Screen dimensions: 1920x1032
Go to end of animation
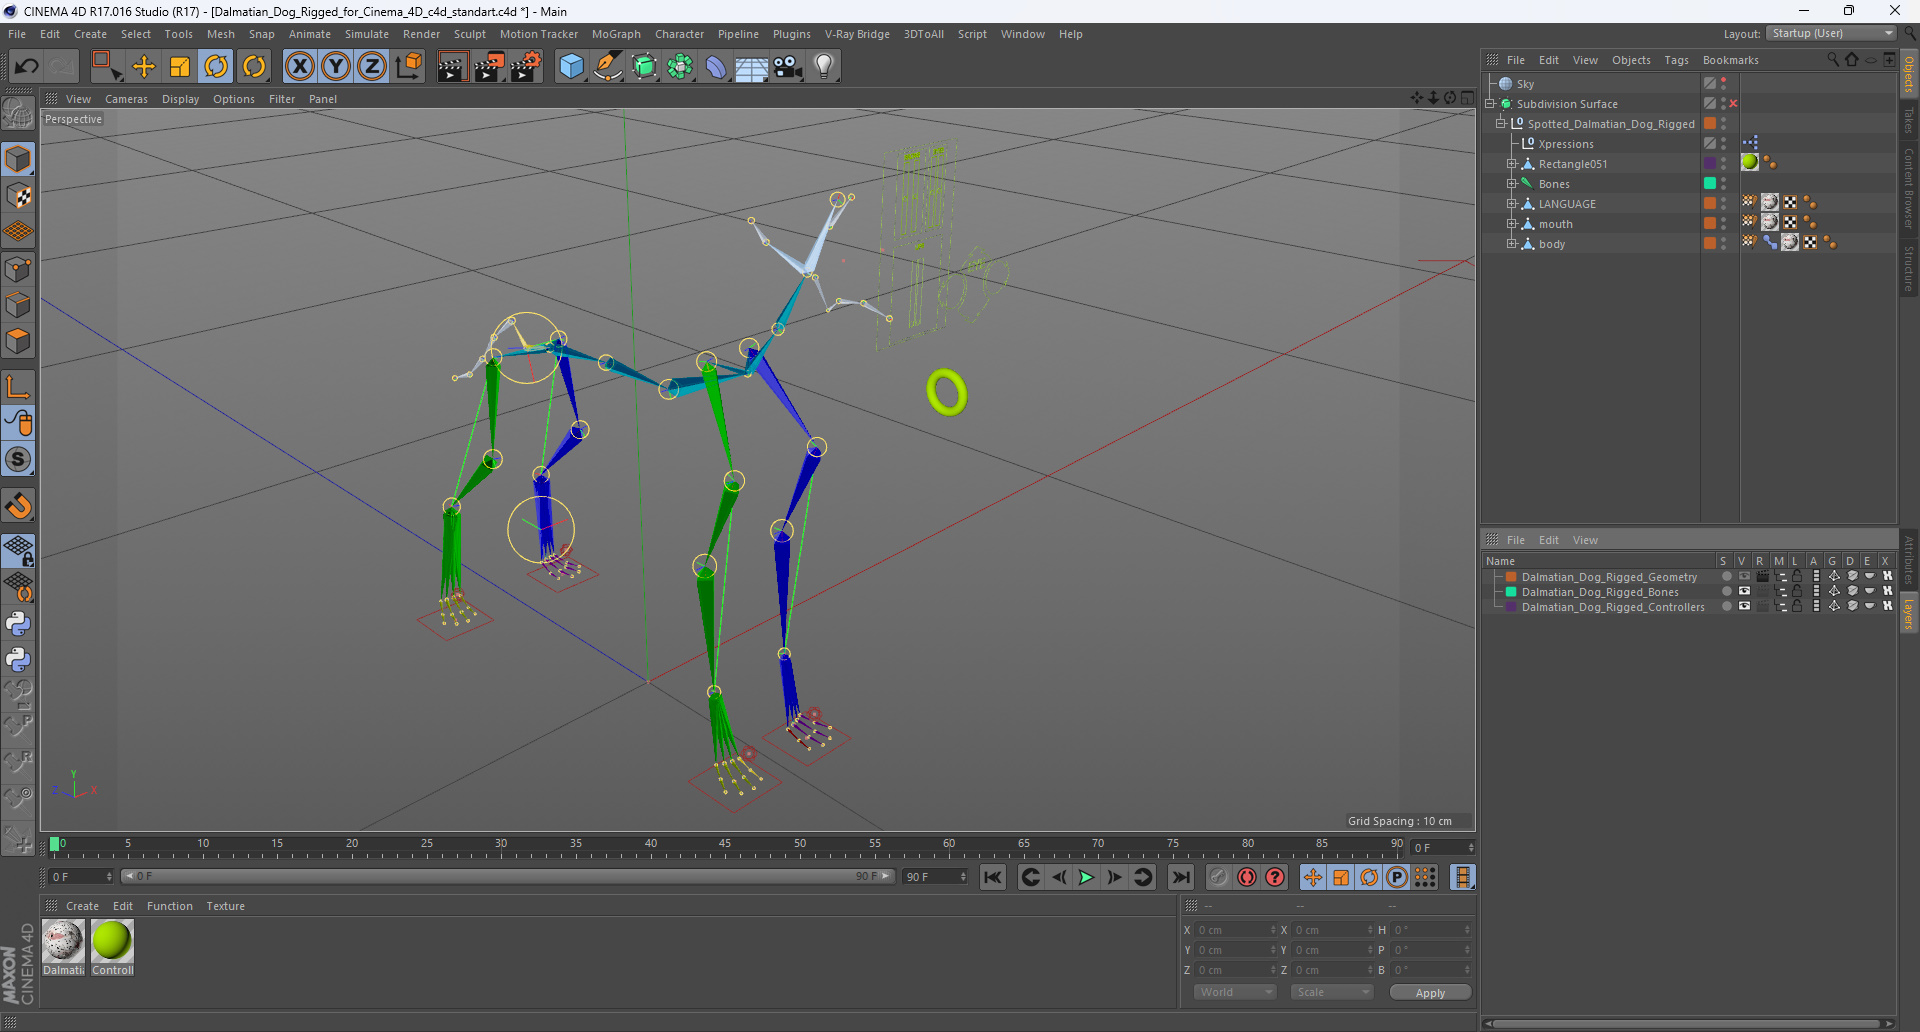click(1181, 877)
